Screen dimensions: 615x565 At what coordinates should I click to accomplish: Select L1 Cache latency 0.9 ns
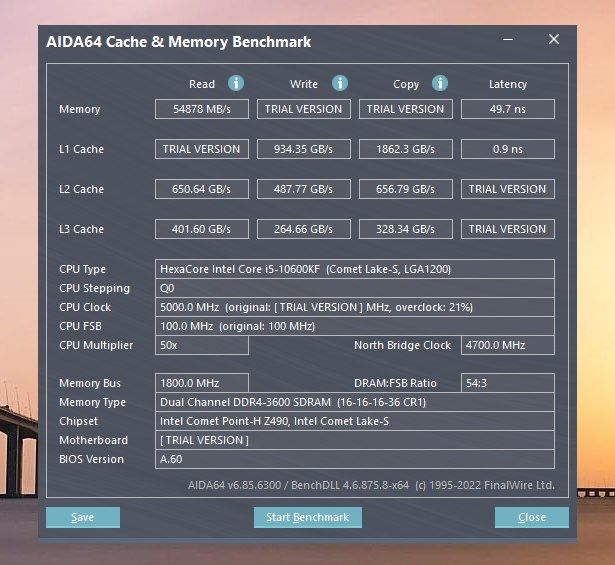pyautogui.click(x=508, y=149)
